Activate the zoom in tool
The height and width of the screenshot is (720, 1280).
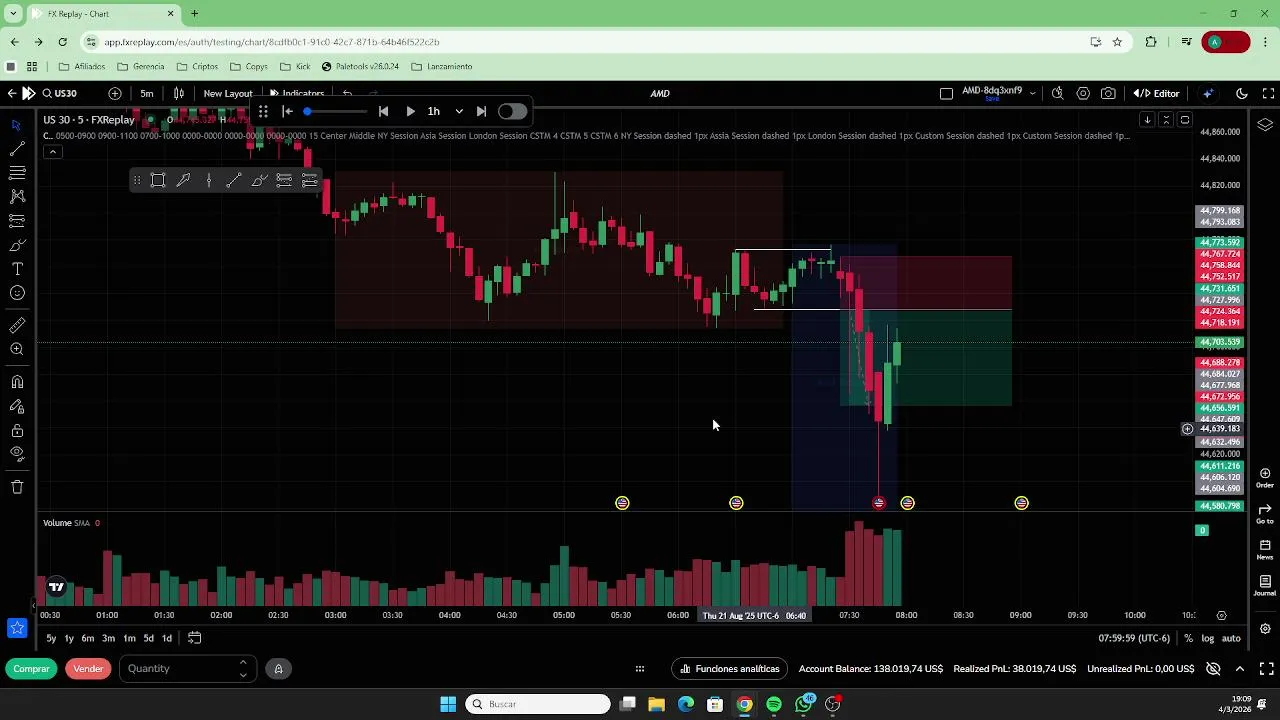pyautogui.click(x=17, y=349)
